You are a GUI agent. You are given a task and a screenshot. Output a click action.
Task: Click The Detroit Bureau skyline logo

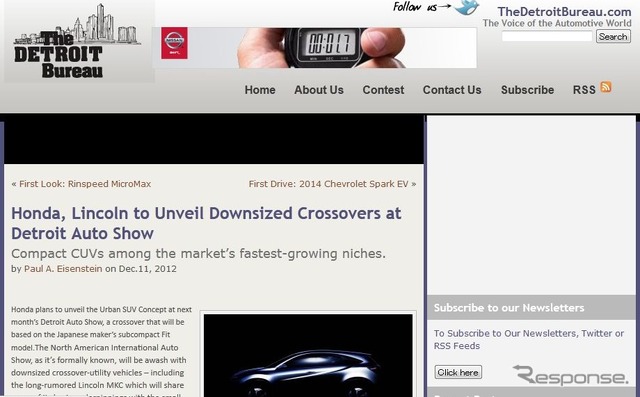(x=78, y=41)
